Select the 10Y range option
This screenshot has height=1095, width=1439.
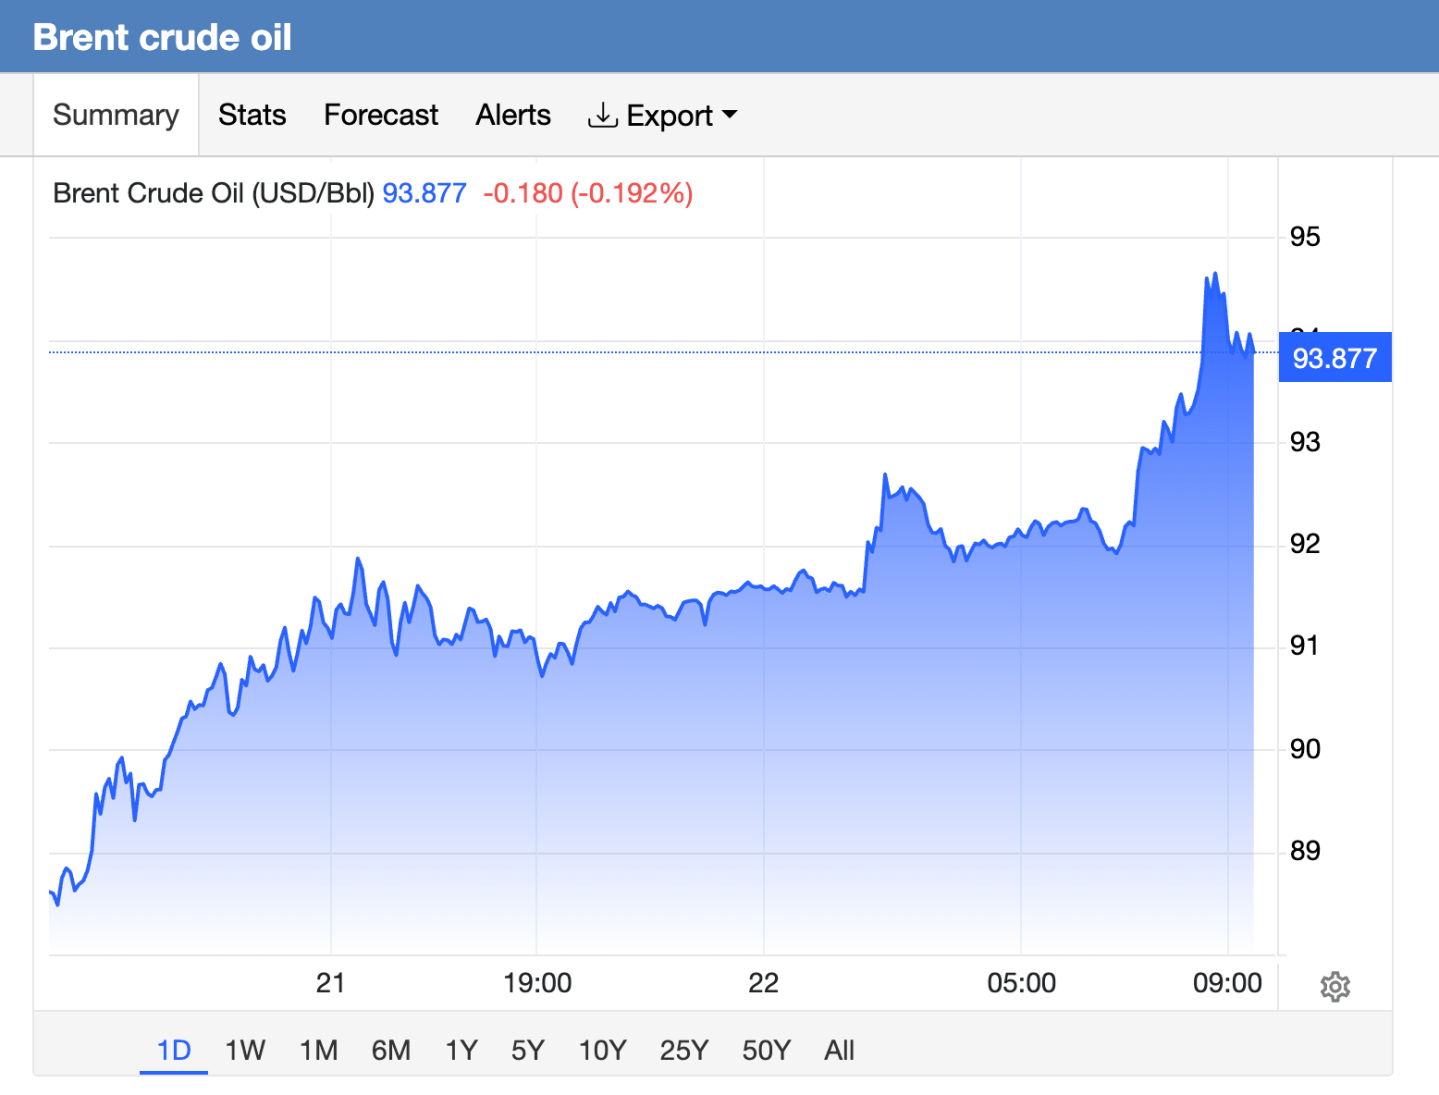click(x=602, y=1050)
